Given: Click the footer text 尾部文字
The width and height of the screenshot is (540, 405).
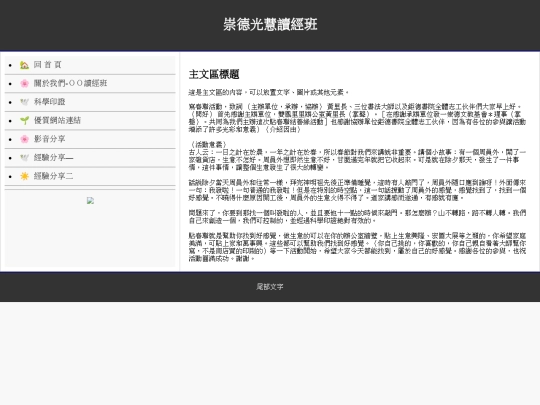Looking at the screenshot, I should tap(270, 287).
